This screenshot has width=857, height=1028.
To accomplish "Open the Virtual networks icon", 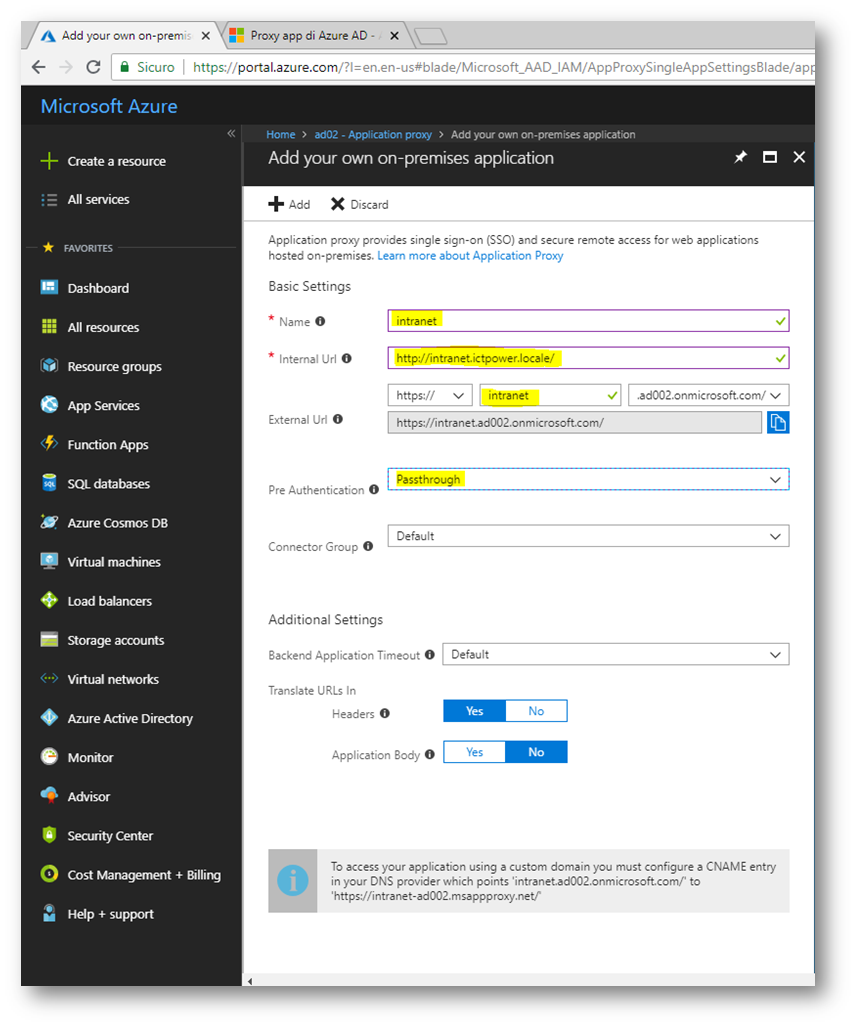I will click(49, 678).
